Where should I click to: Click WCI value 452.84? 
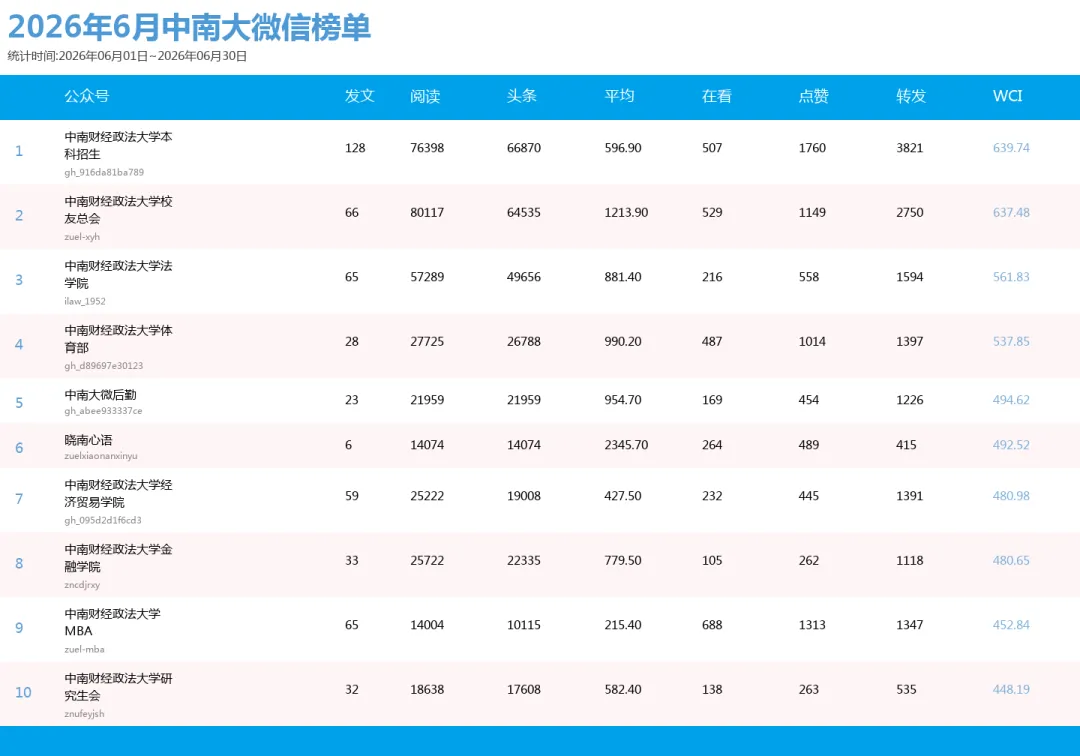pyautogui.click(x=1011, y=625)
